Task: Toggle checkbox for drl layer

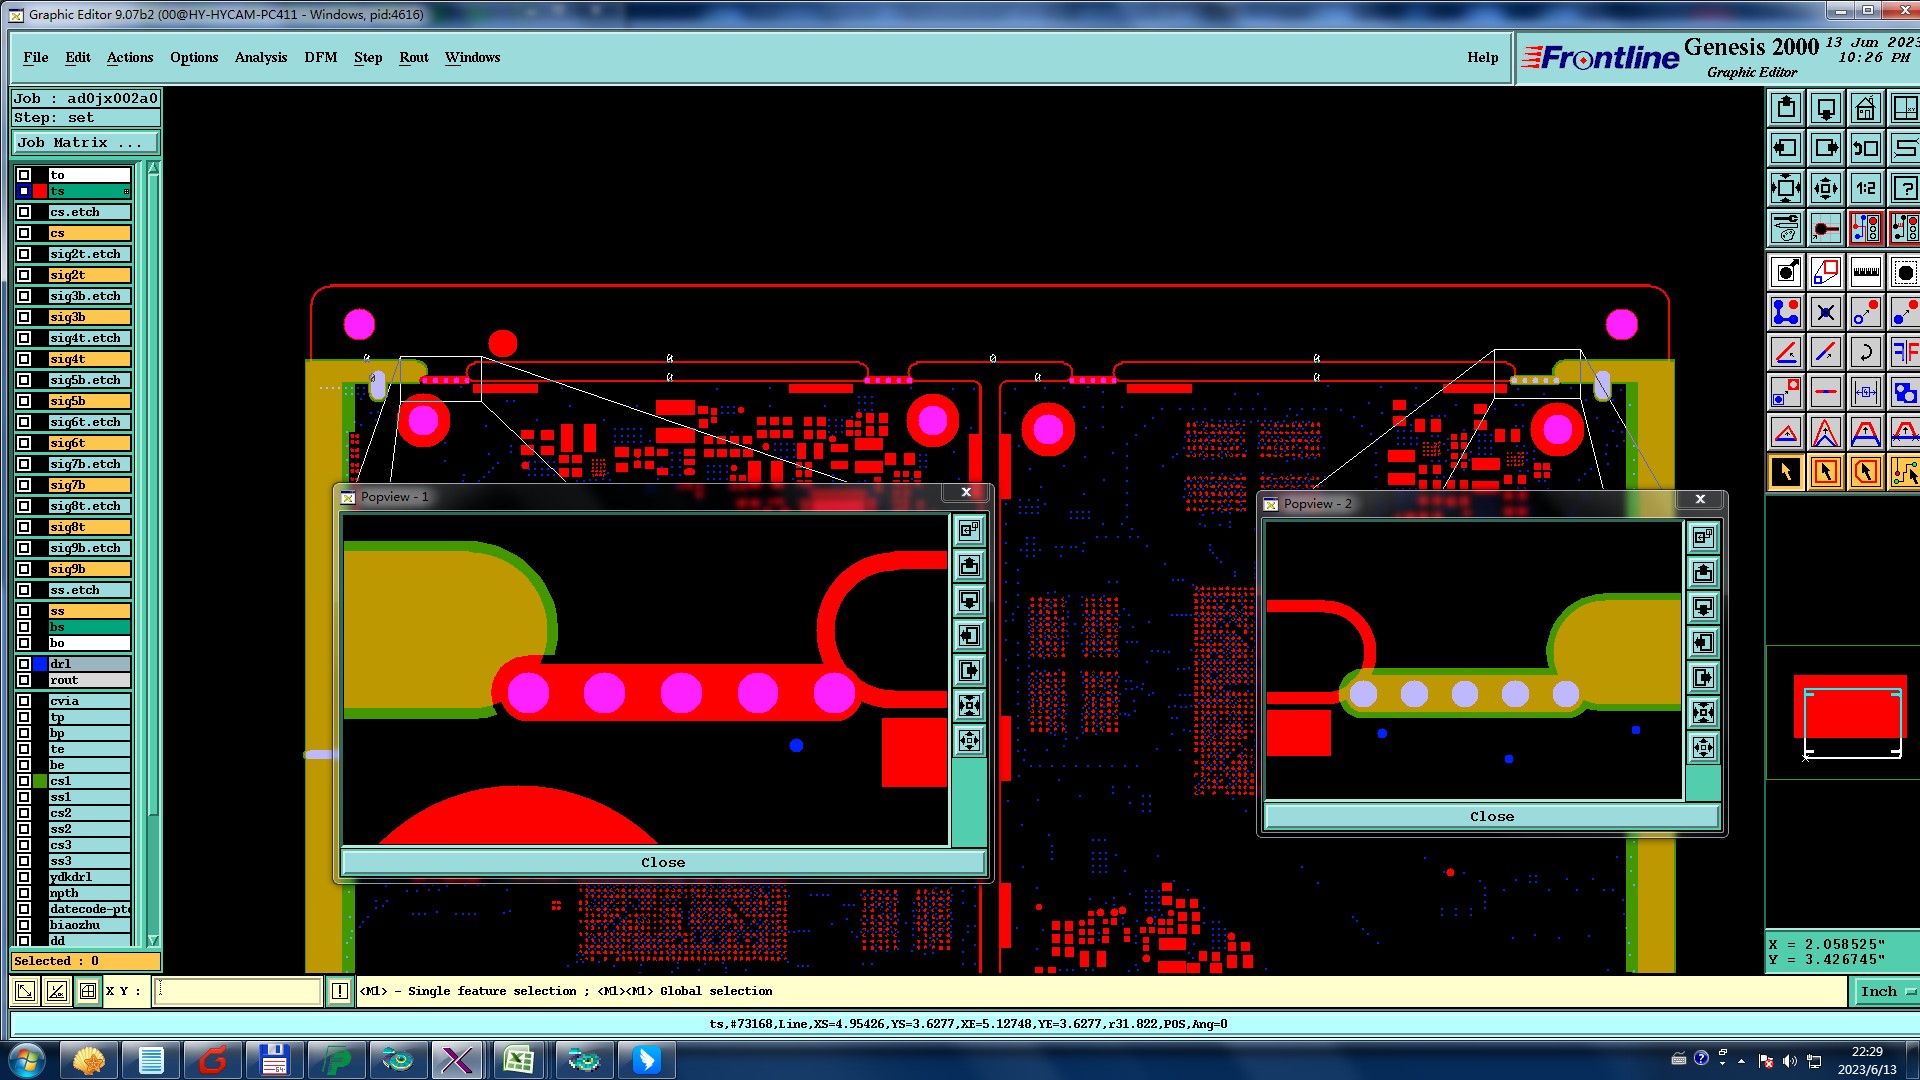Action: click(24, 664)
